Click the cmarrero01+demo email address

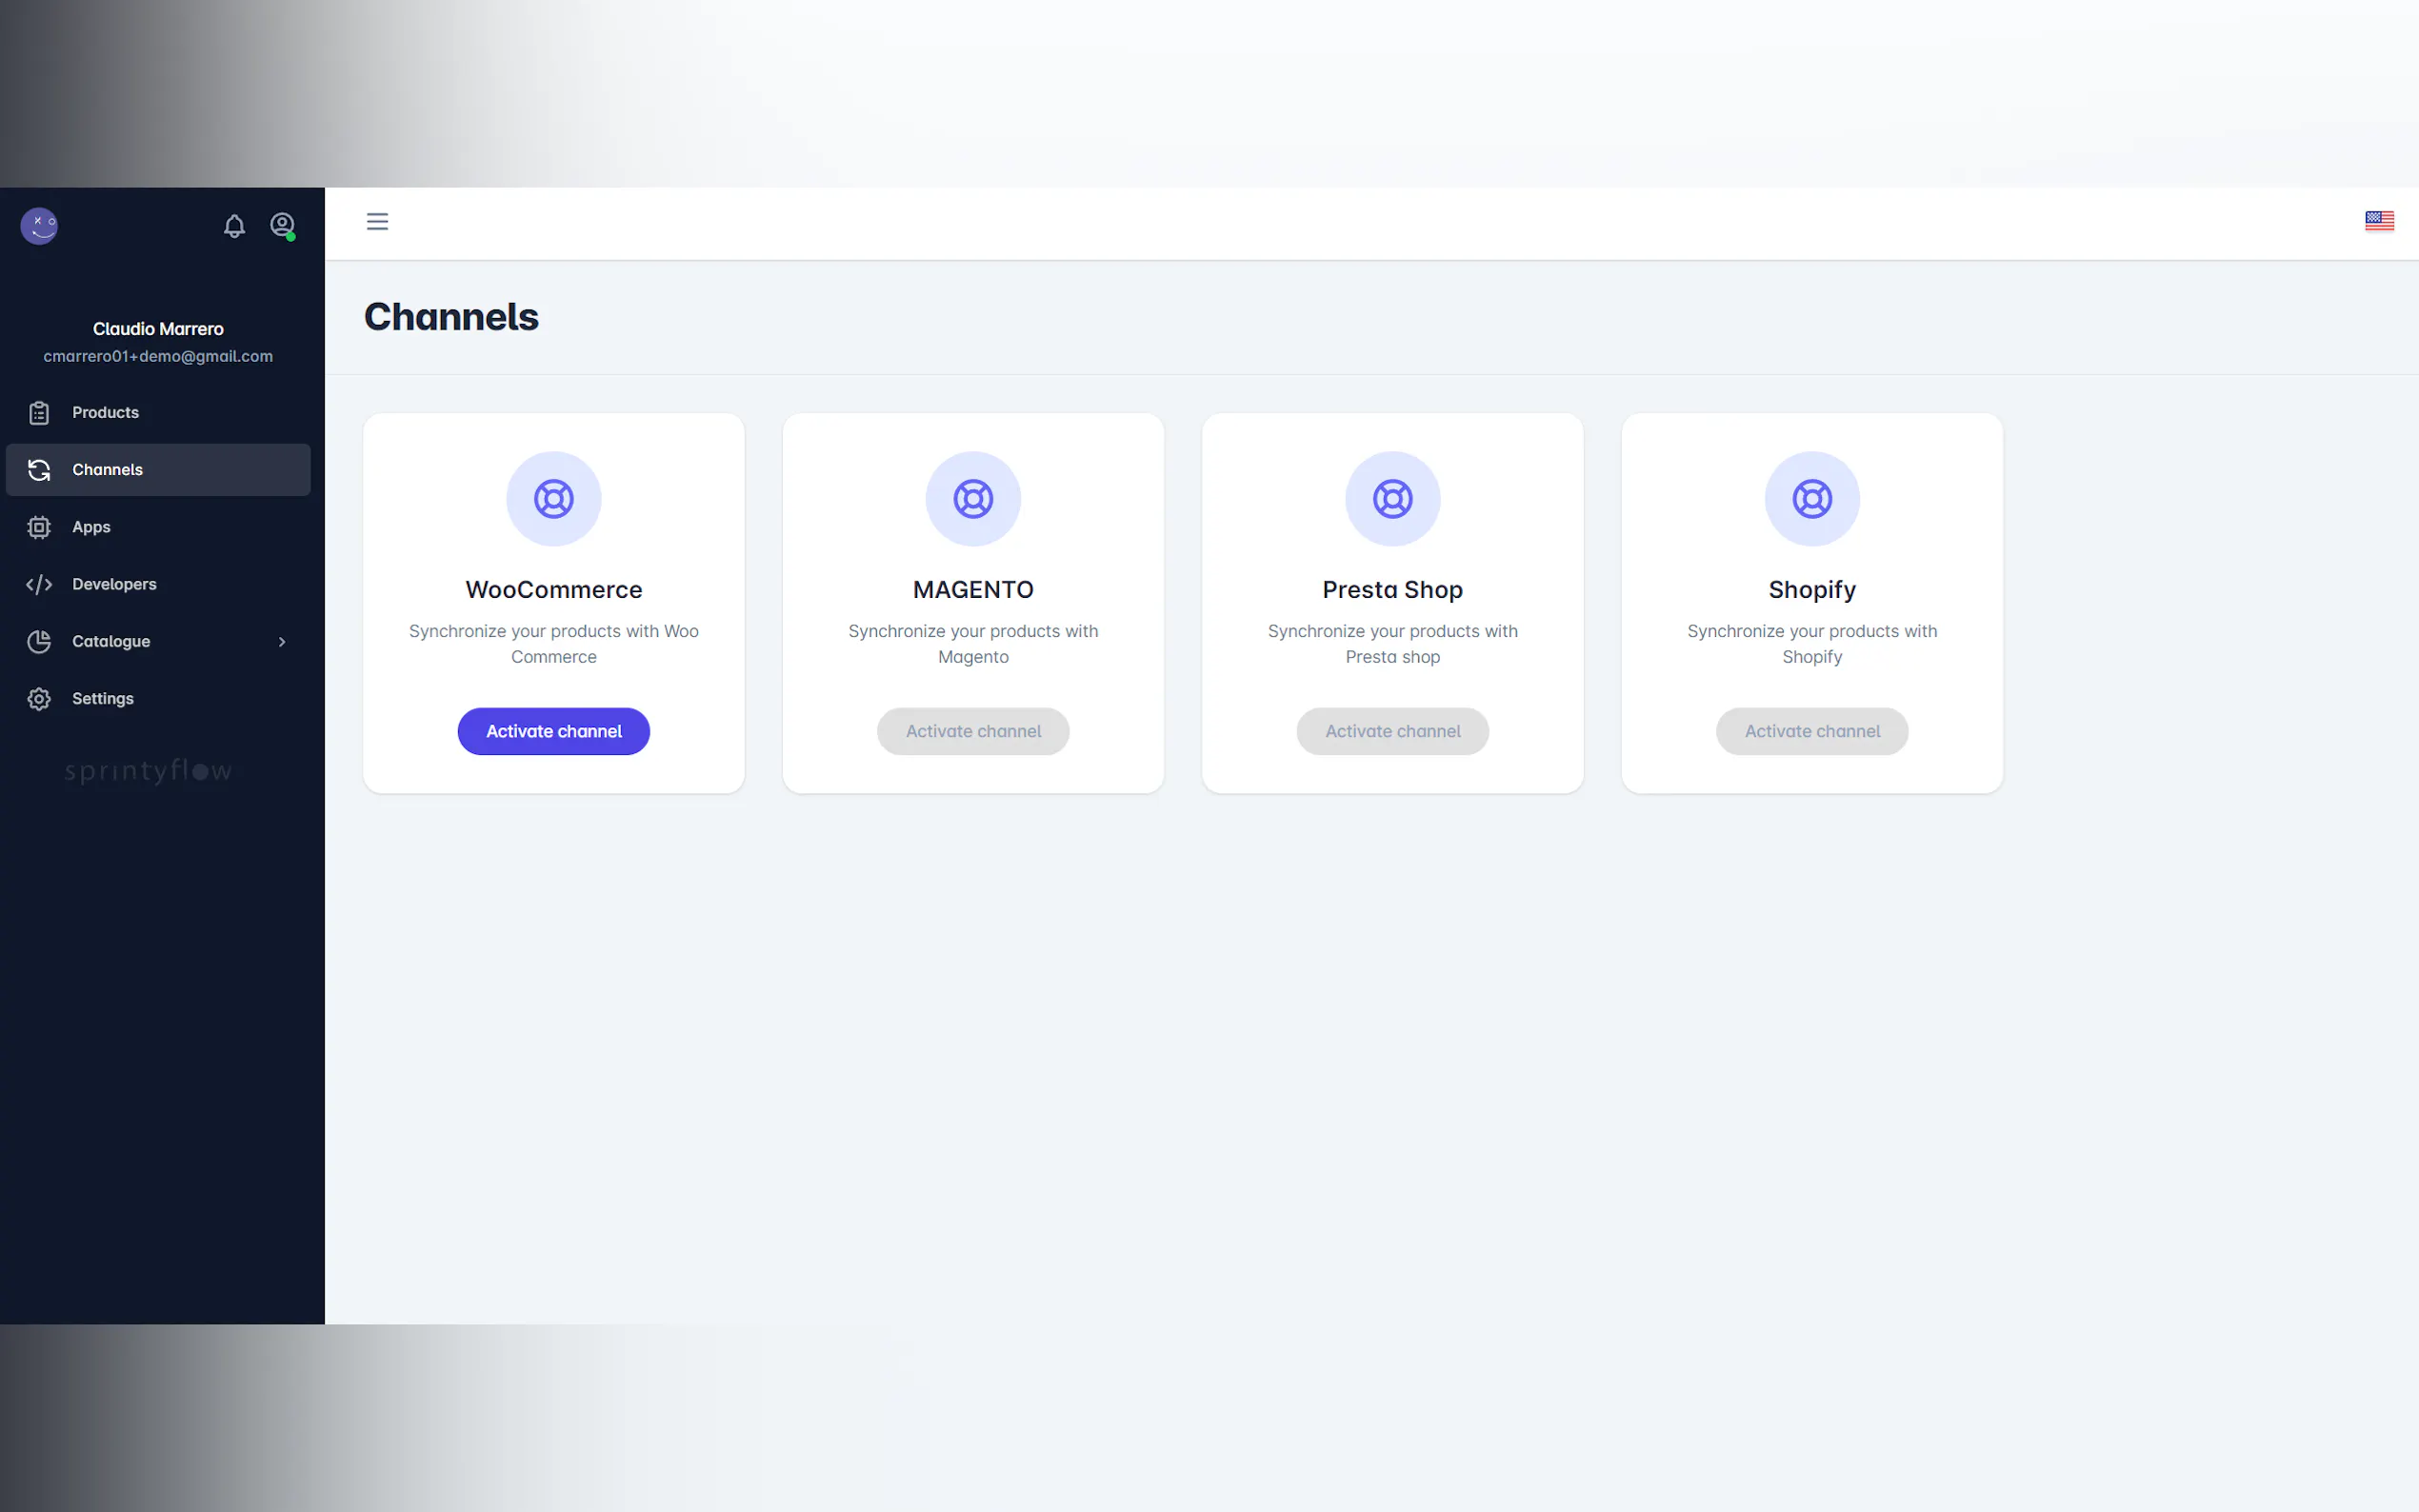[158, 357]
